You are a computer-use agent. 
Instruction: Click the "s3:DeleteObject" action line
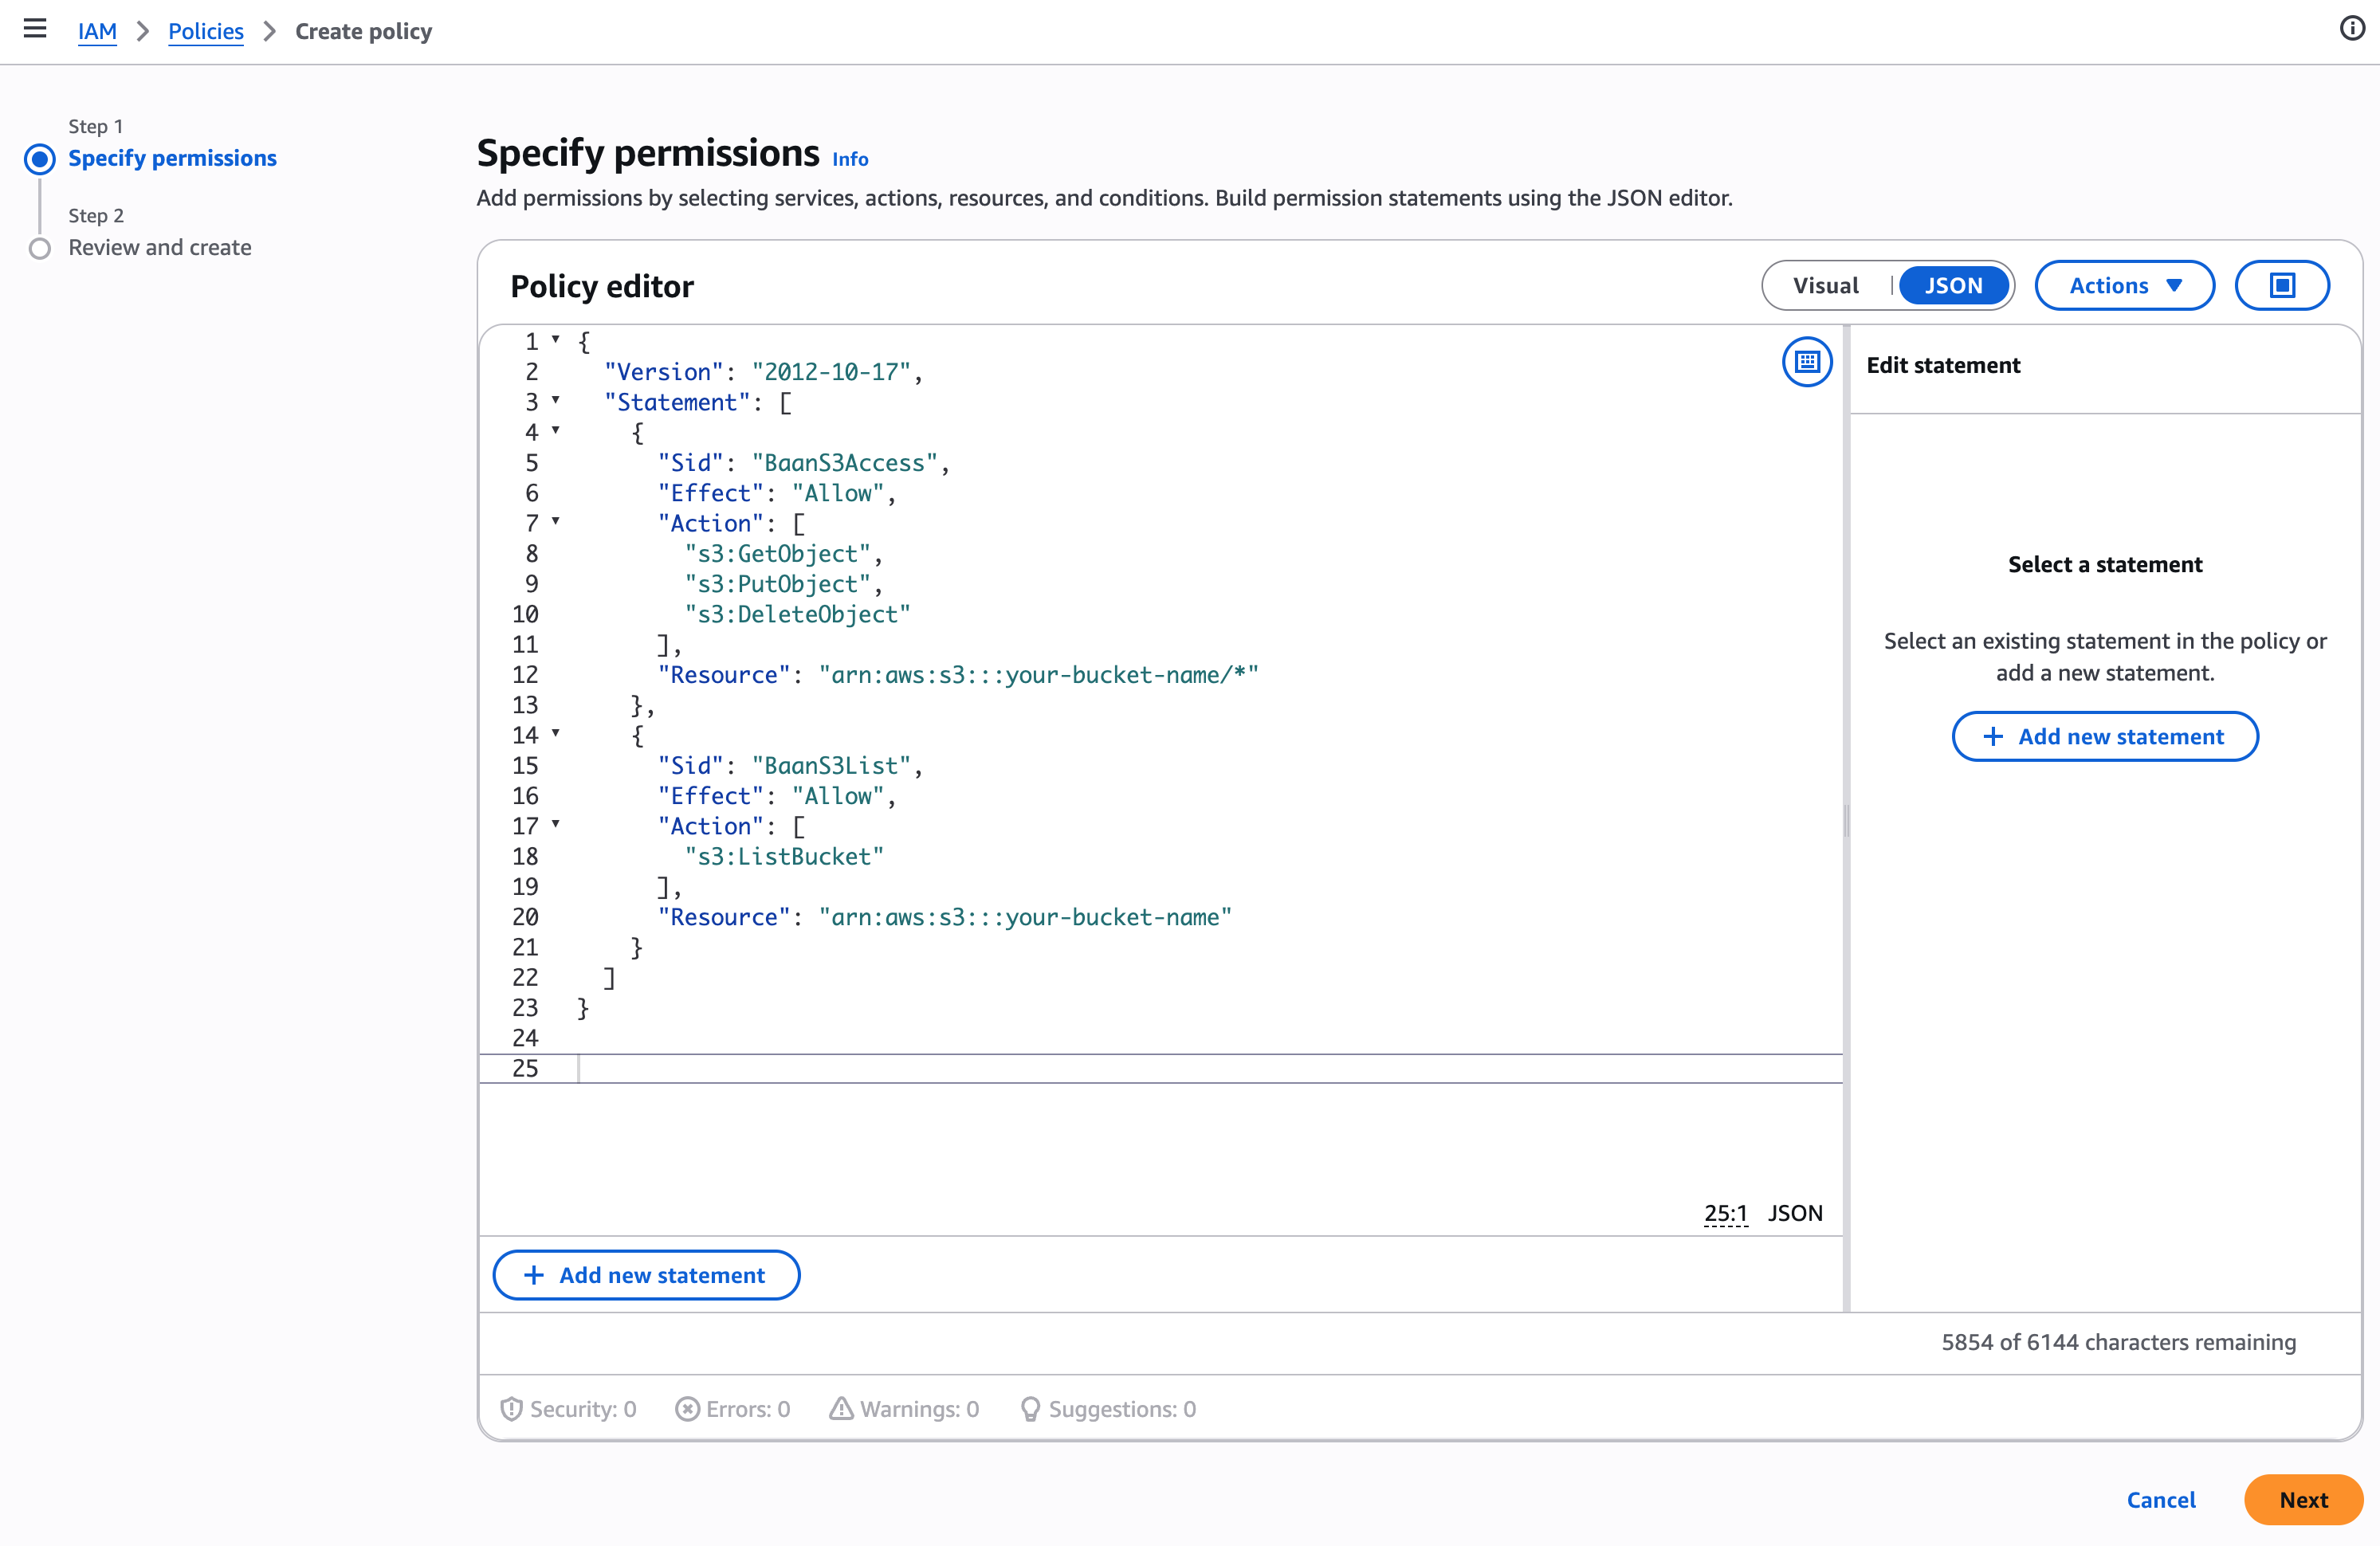point(797,614)
